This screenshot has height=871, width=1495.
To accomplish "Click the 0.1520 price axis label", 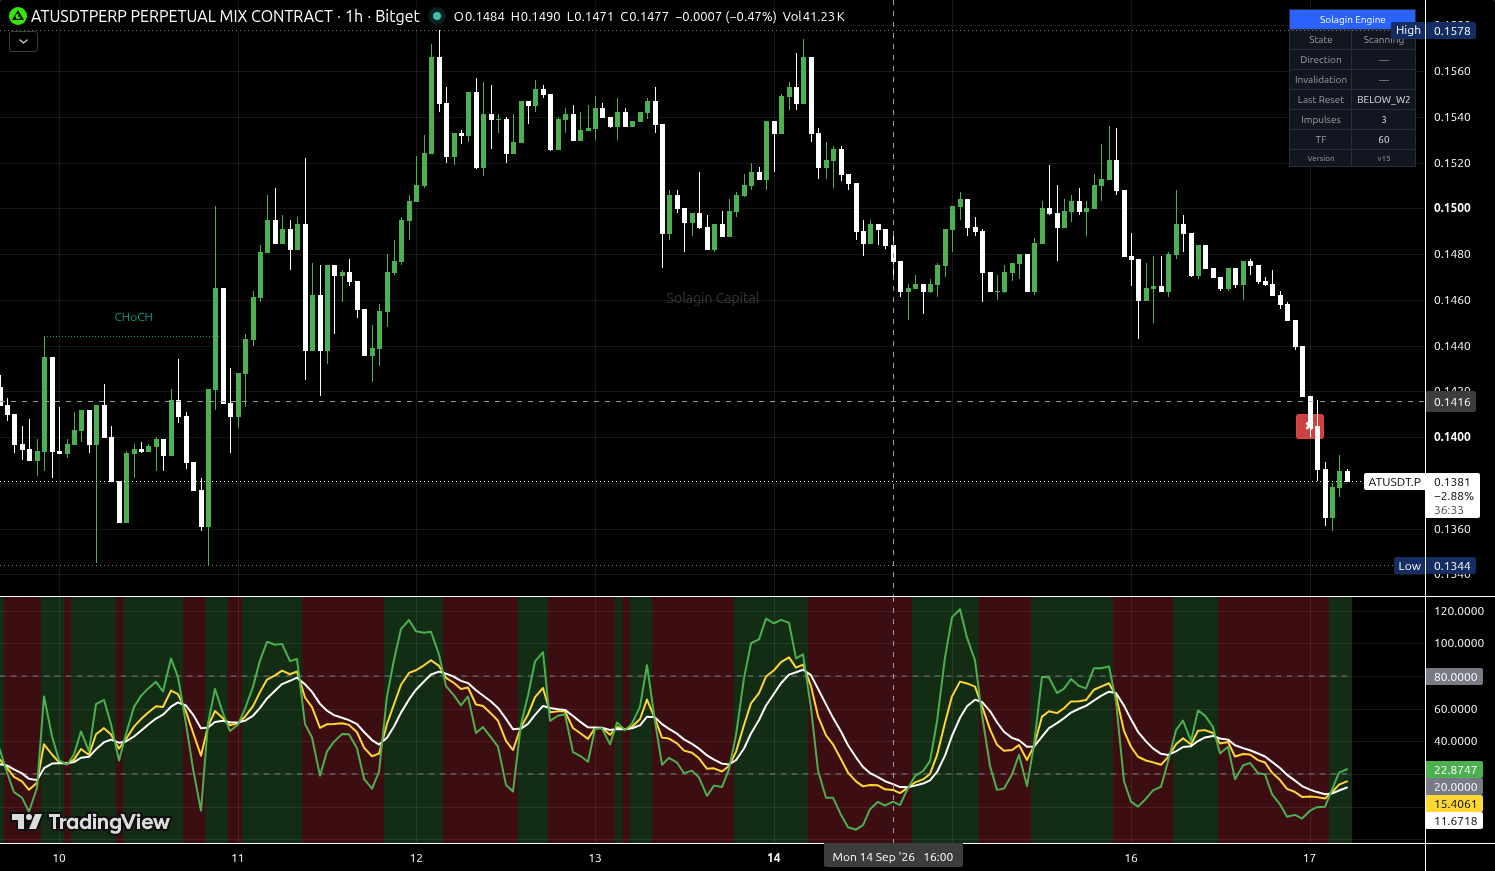I will pyautogui.click(x=1452, y=163).
